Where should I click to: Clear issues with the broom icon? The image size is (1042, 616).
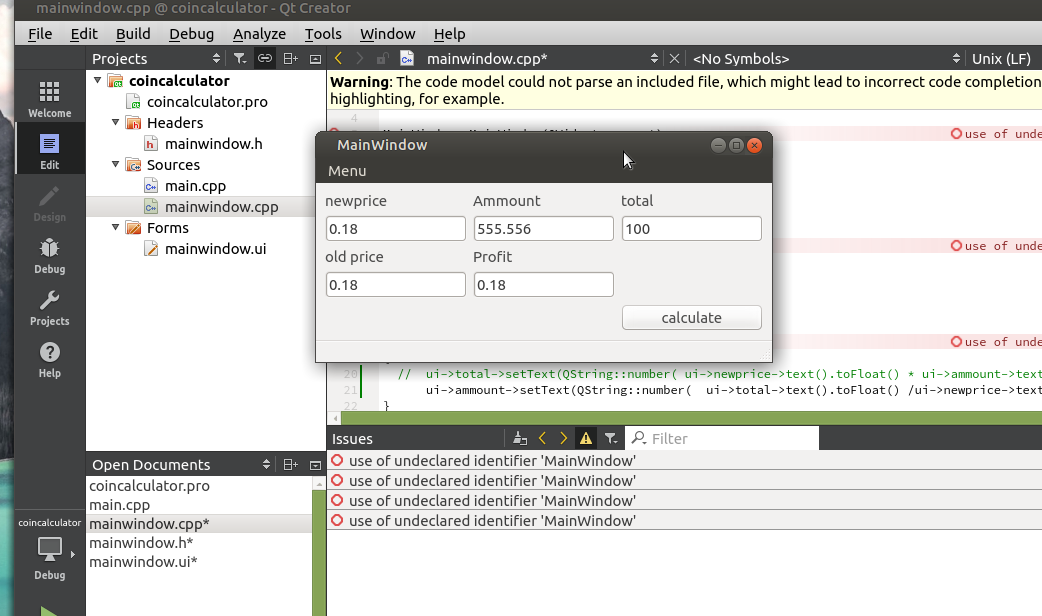pos(520,438)
